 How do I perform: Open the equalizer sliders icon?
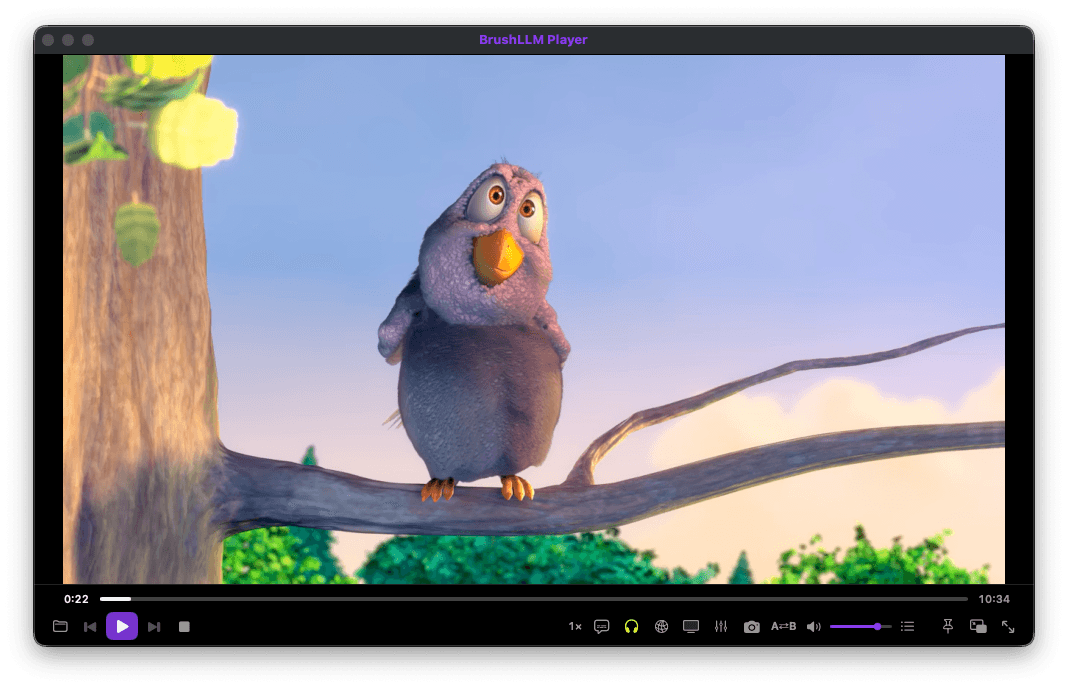(721, 627)
